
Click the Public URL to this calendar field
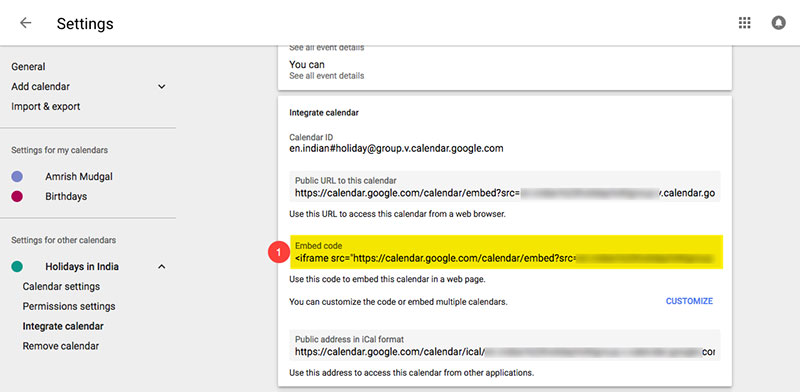[x=505, y=187]
